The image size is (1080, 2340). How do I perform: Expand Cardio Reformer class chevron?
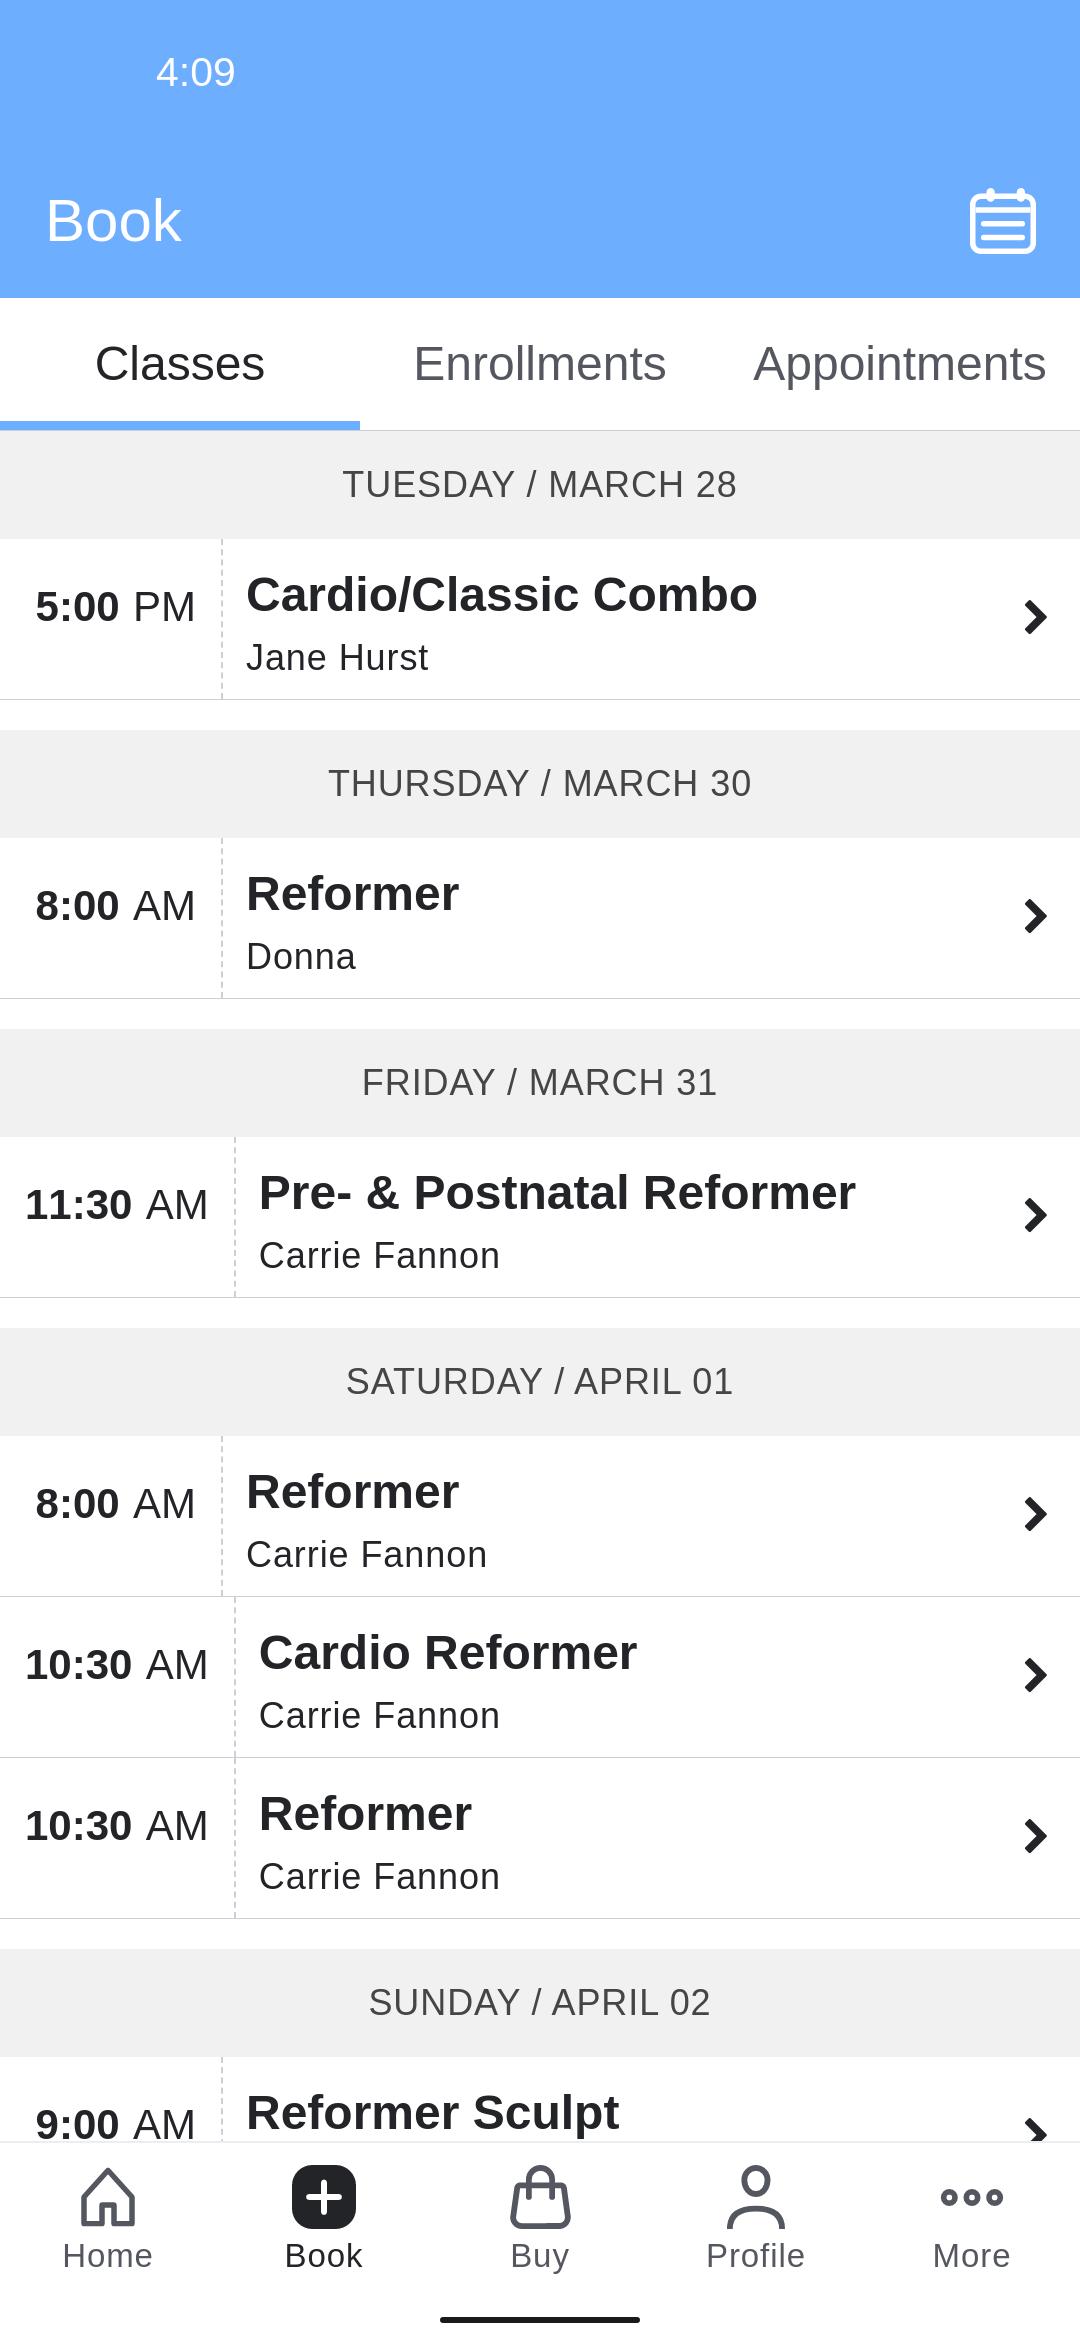pyautogui.click(x=1035, y=1675)
